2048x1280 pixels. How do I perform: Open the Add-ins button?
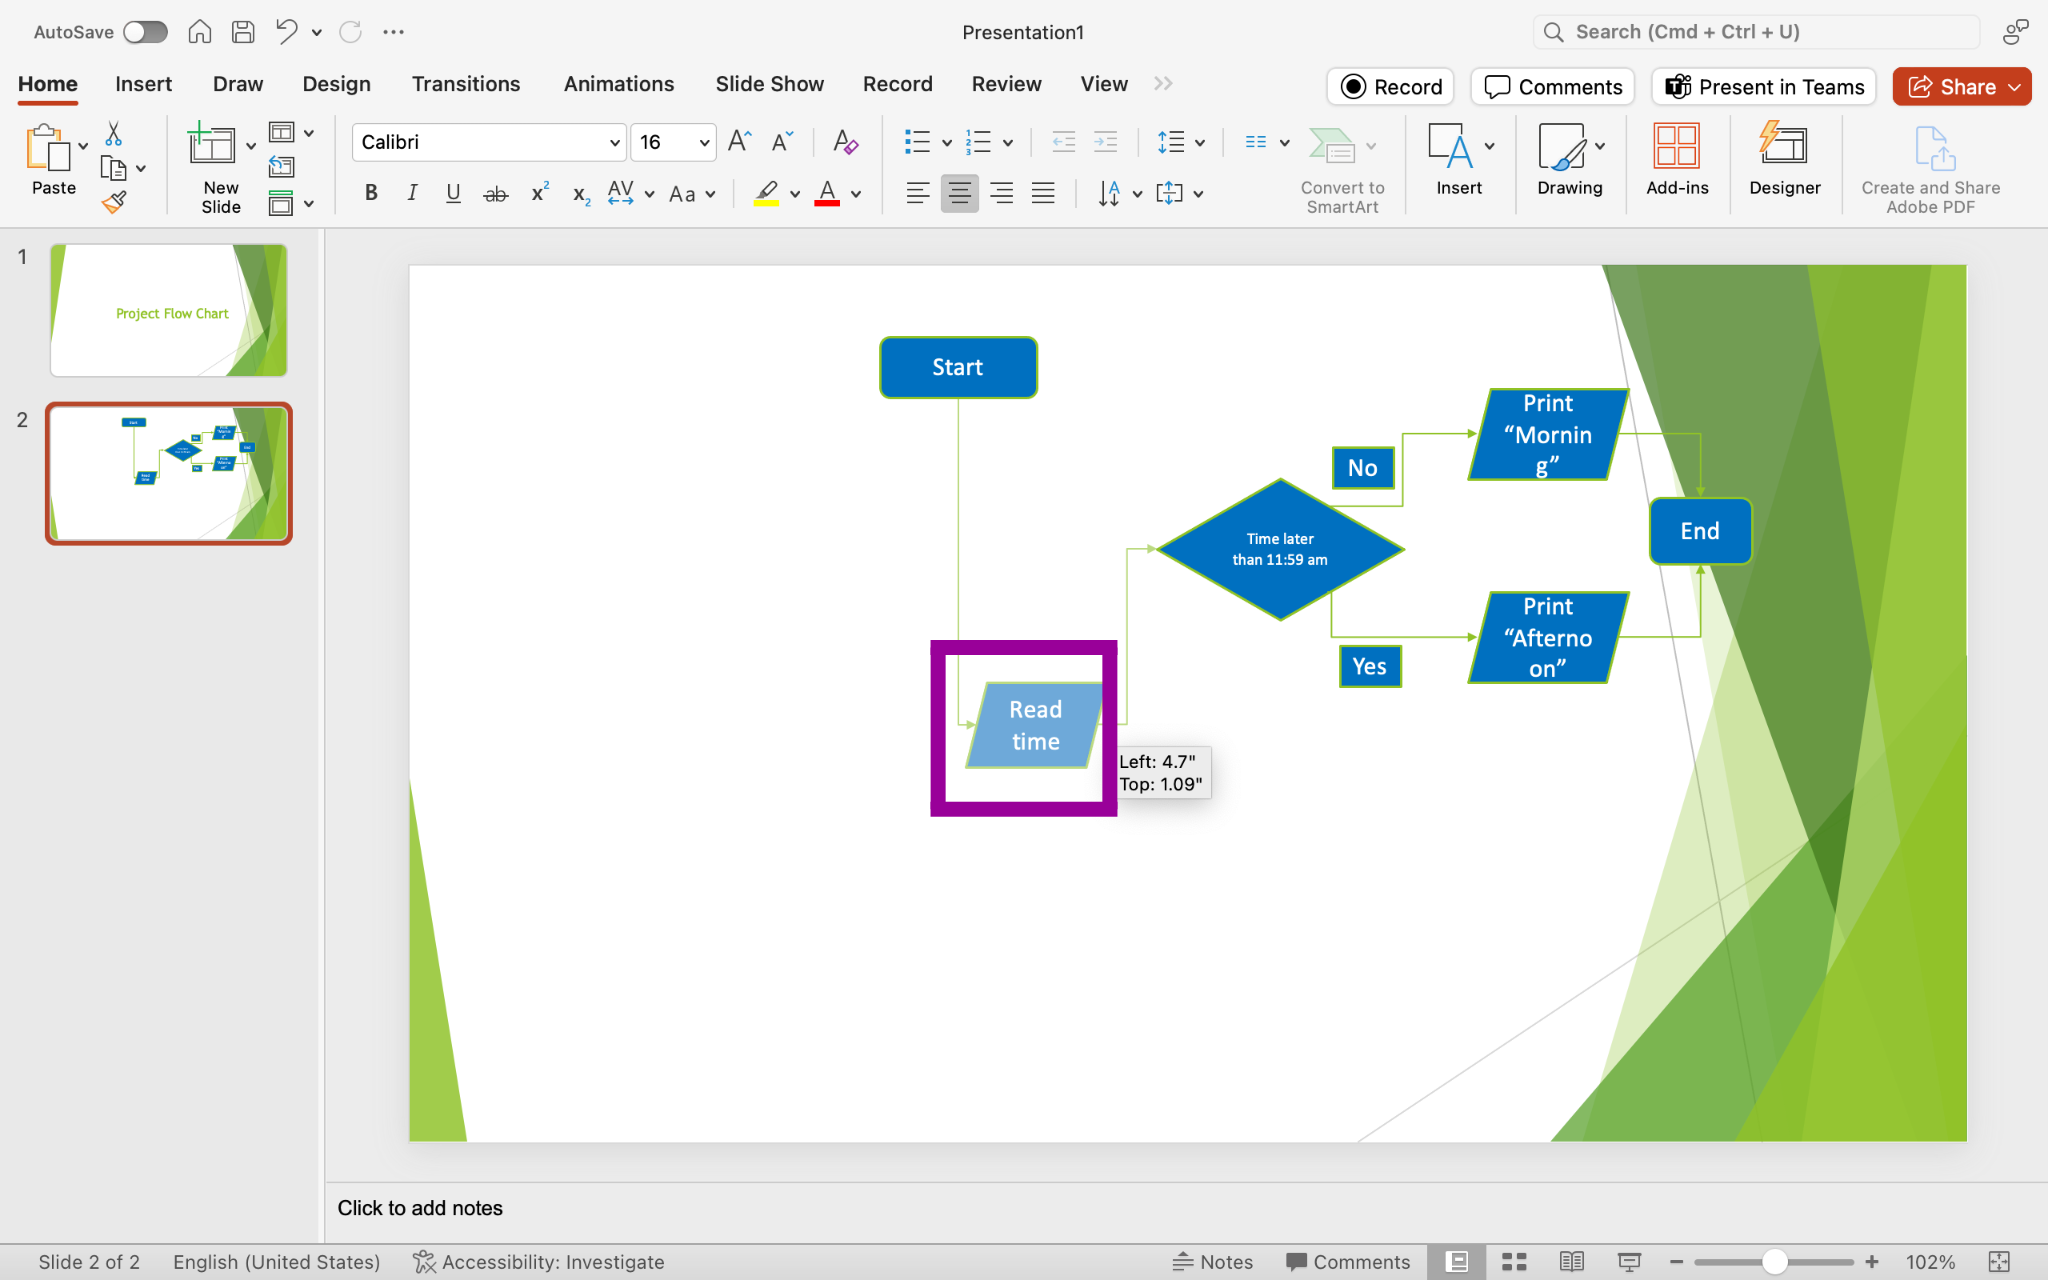point(1677,160)
